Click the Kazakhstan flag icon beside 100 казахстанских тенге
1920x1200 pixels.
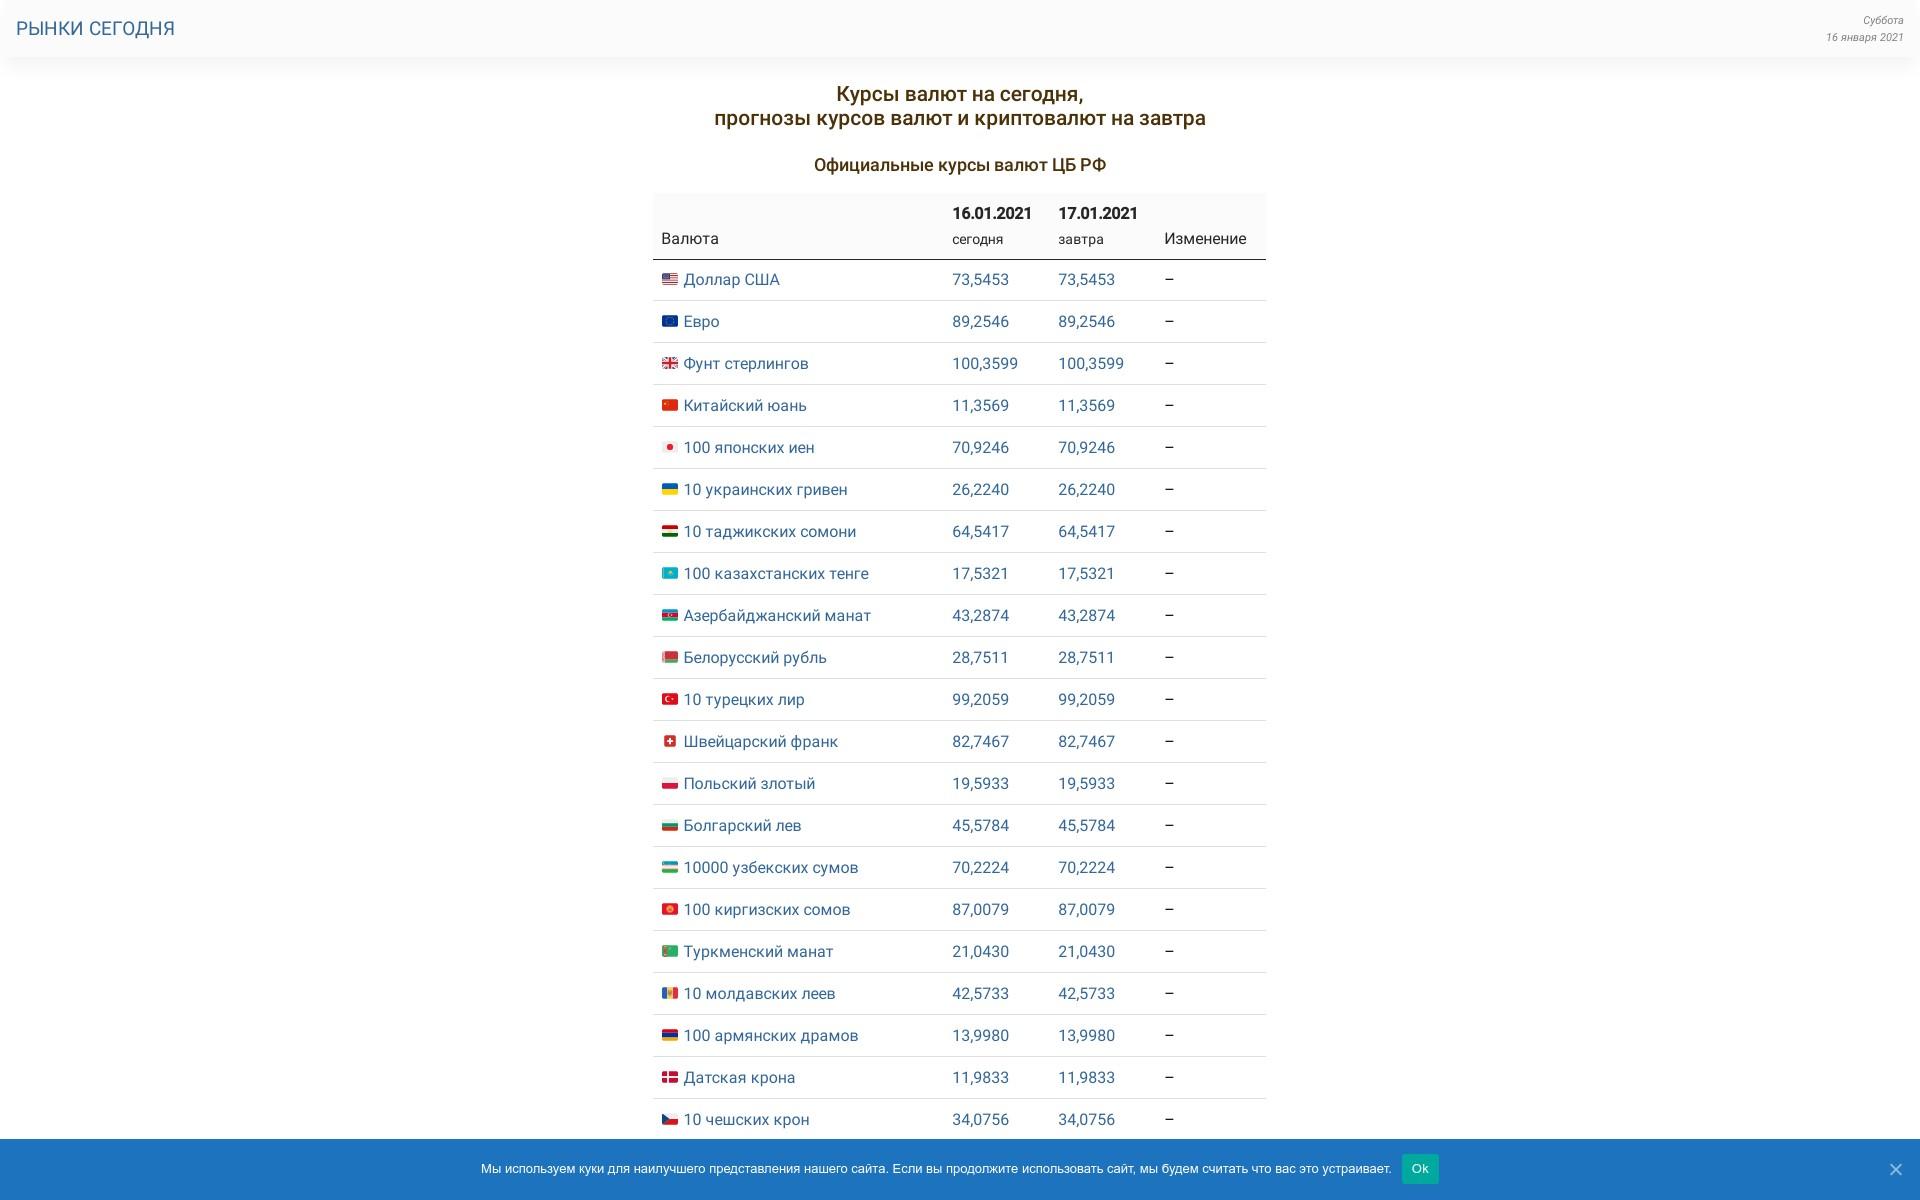(670, 573)
